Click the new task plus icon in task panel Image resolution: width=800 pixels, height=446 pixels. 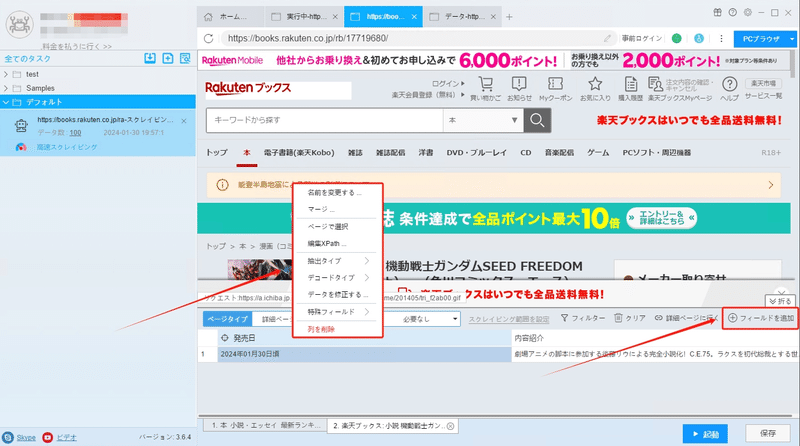point(168,58)
